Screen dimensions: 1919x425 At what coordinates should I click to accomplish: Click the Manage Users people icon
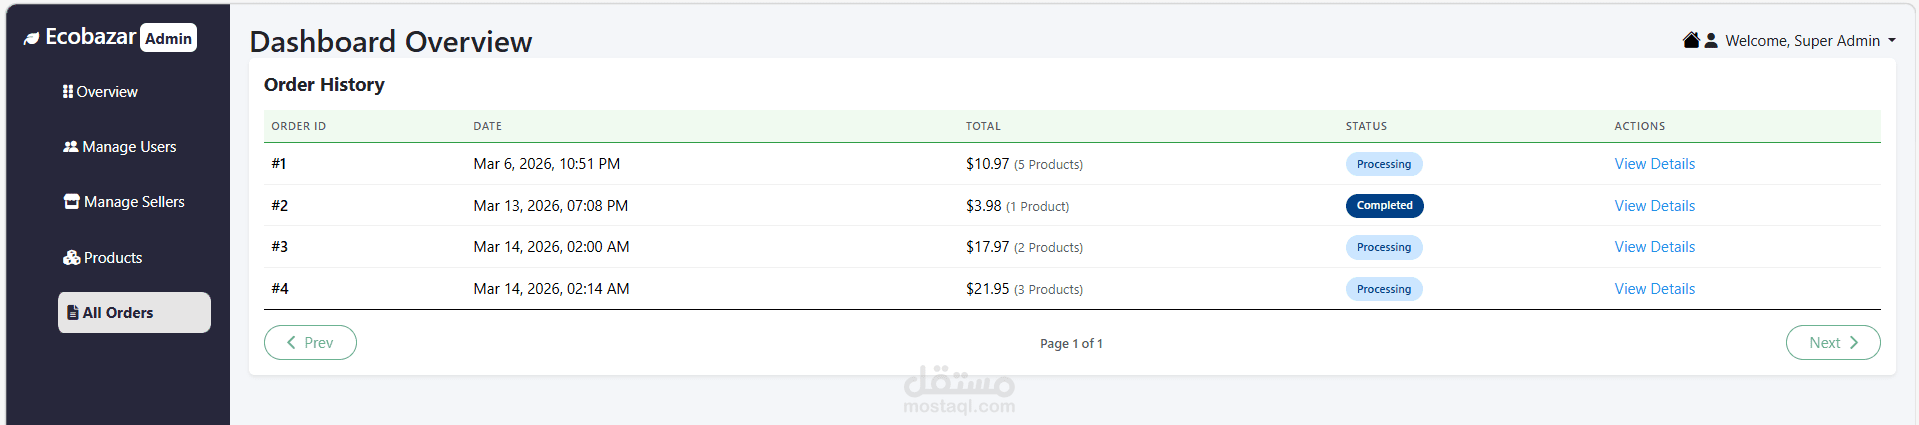click(x=70, y=146)
